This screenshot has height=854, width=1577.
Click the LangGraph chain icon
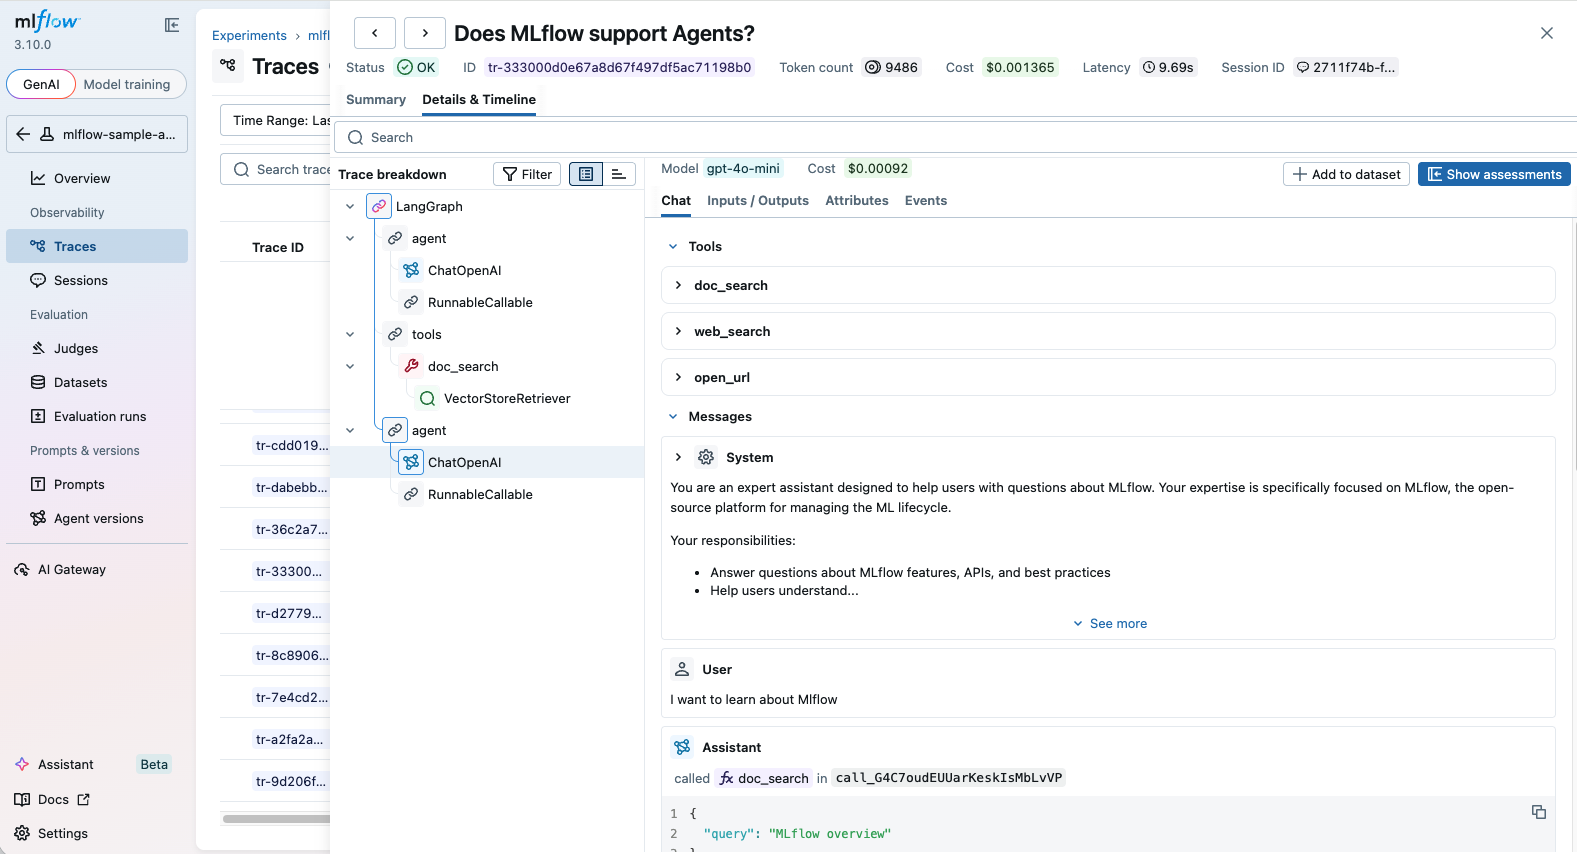[x=379, y=206]
